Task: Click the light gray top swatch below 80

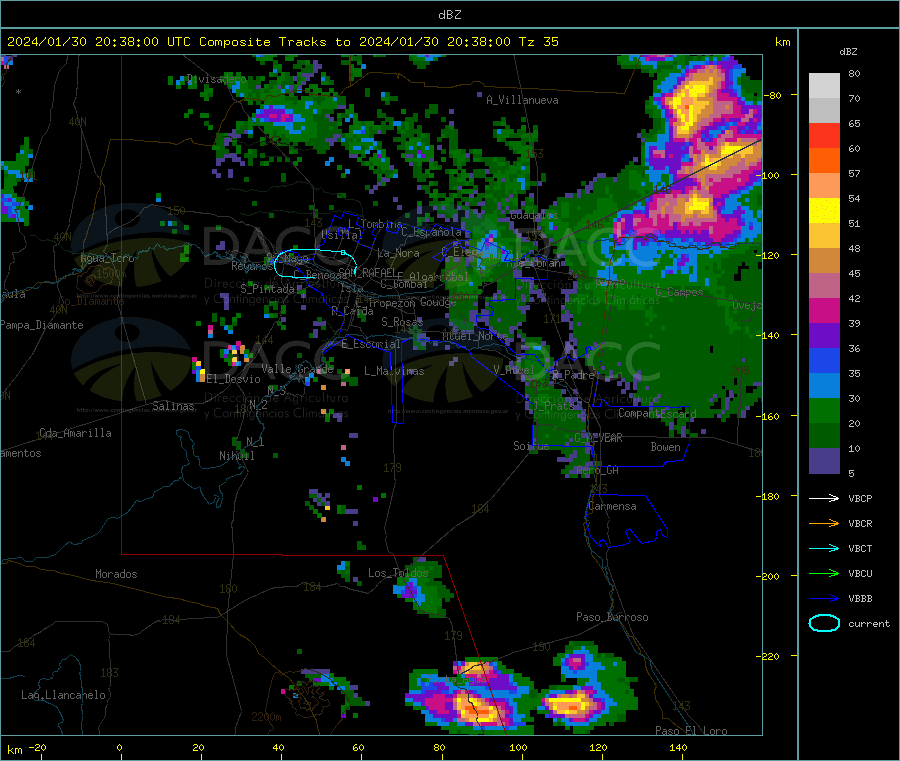Action: pyautogui.click(x=824, y=86)
